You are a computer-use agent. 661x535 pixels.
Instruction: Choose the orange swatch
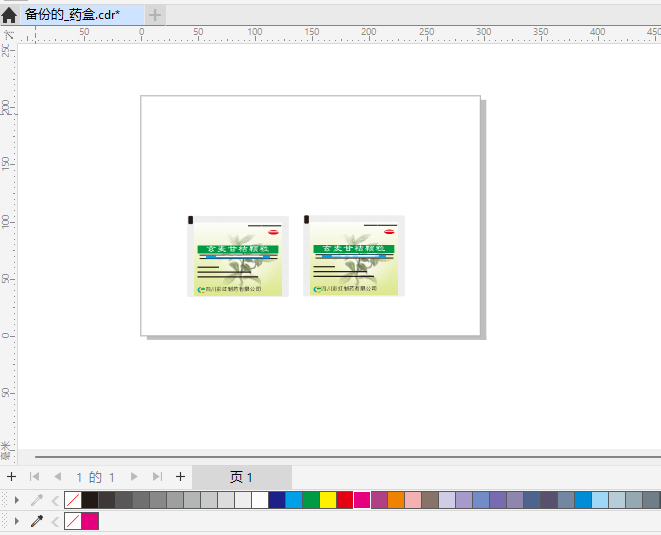pos(396,500)
